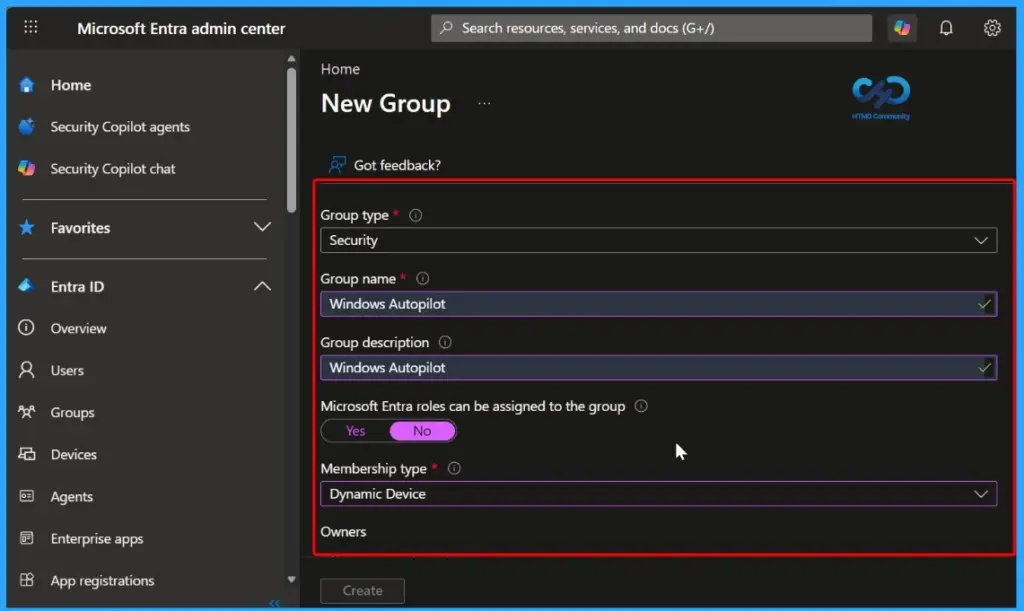Show info tooltip for Group name

pyautogui.click(x=423, y=279)
